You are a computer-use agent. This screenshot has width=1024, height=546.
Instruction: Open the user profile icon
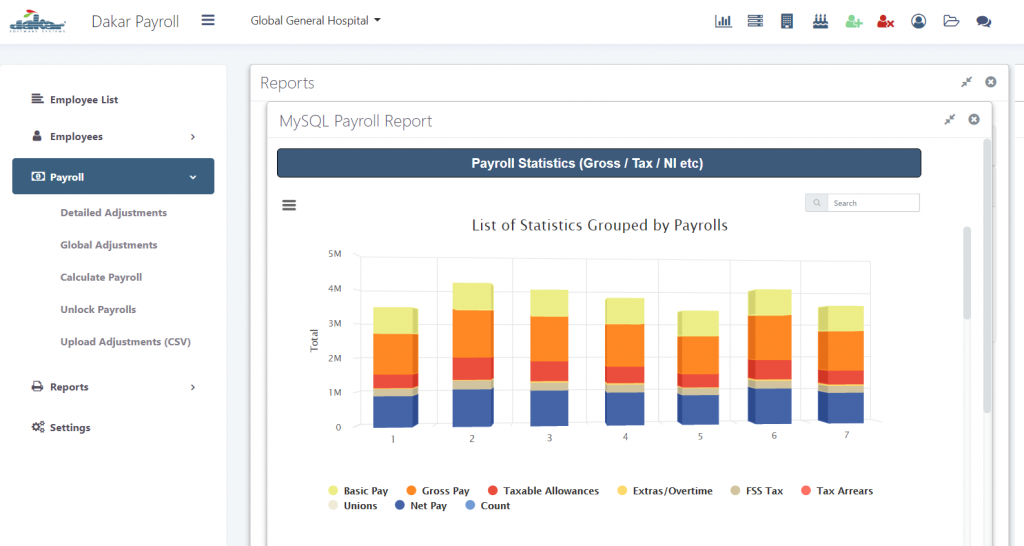point(919,21)
